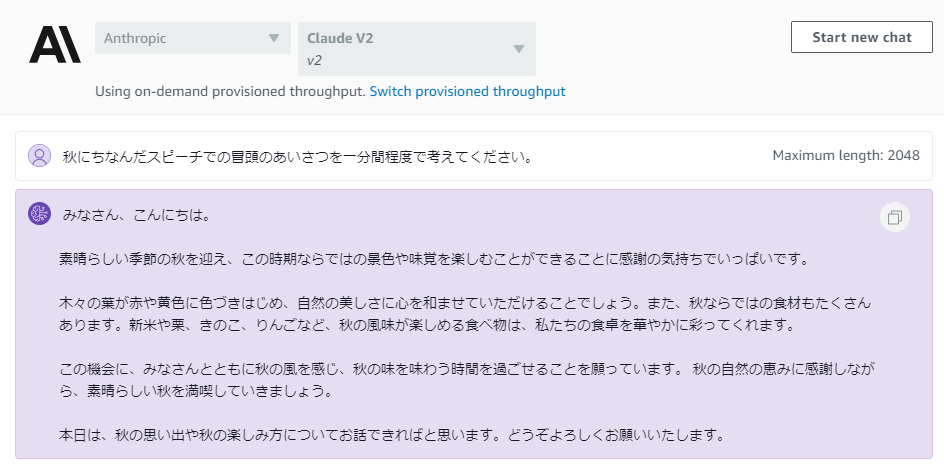Open the Anthropic provider dropdown
Screen dimensions: 944x474
pyautogui.click(x=193, y=38)
